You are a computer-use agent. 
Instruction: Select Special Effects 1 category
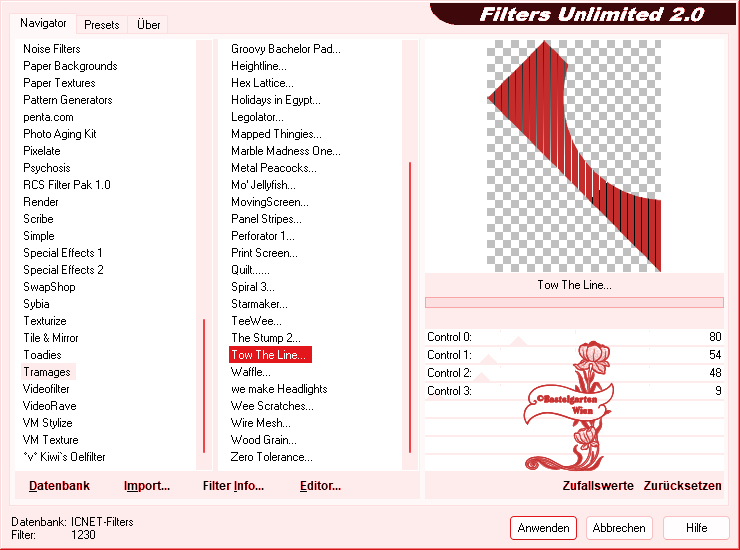(x=62, y=253)
